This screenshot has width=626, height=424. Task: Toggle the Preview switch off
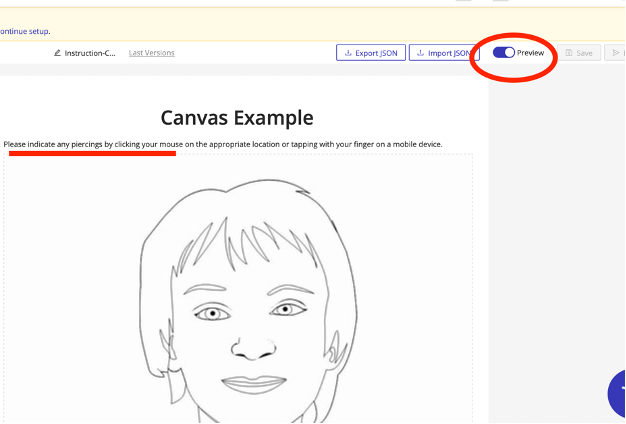click(x=504, y=52)
